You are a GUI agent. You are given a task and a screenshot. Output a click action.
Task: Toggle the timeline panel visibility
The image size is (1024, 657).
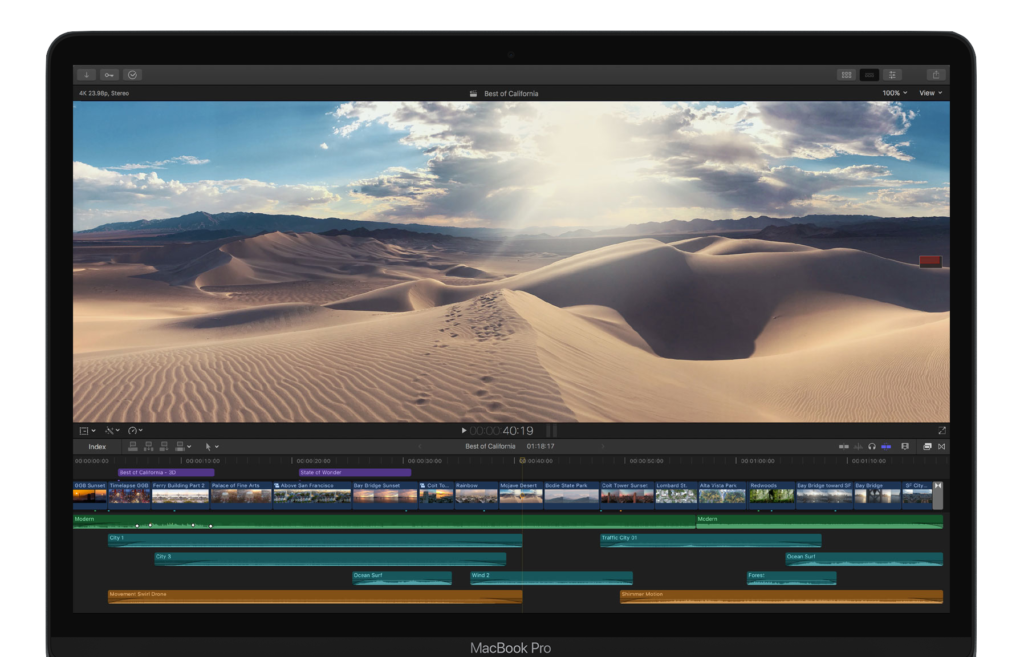[869, 75]
